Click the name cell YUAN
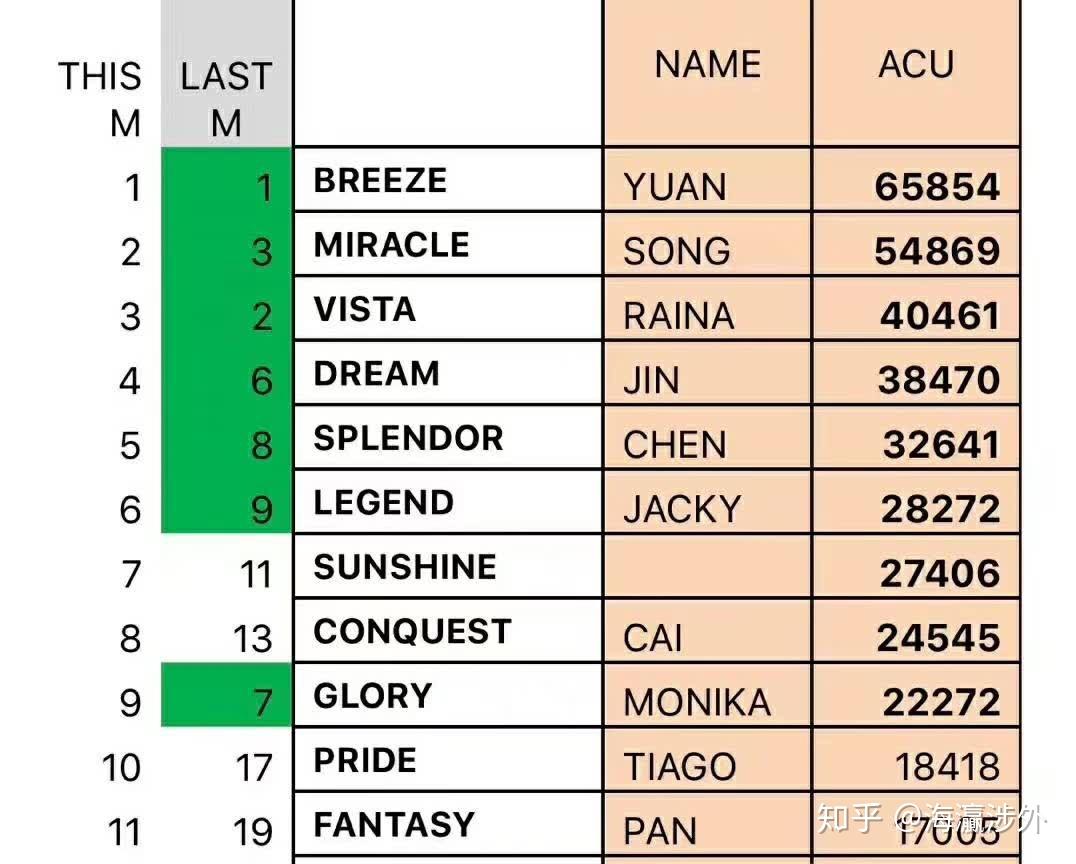Screen dimensions: 1076x864 [675, 187]
